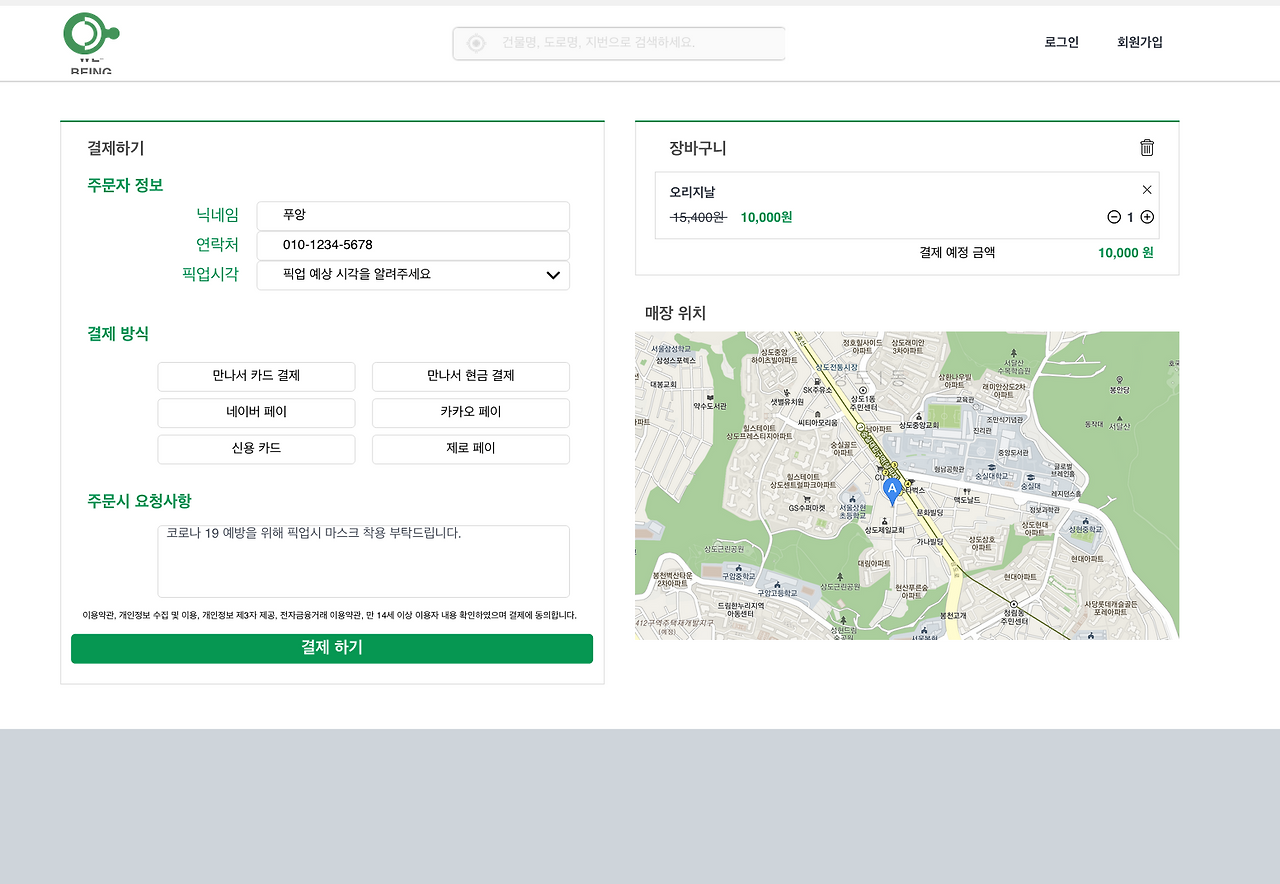Remove 오리지날 item with X icon
Image resolution: width=1280 pixels, height=884 pixels.
click(x=1147, y=190)
